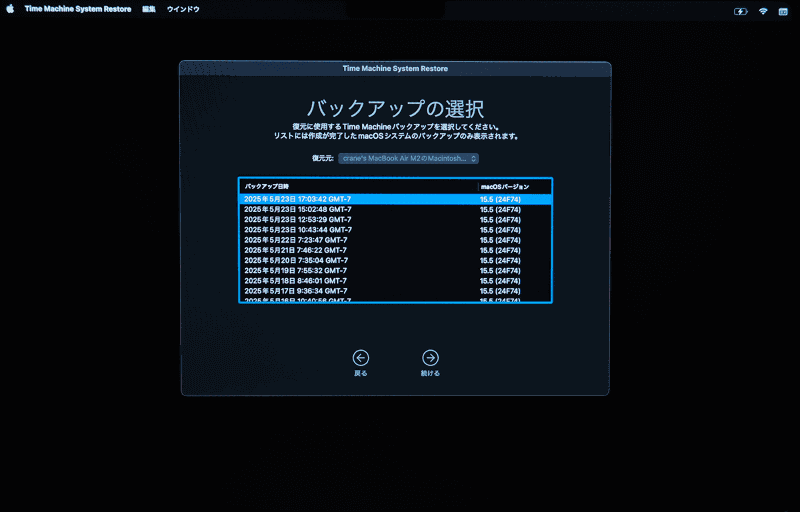Select backup 2025年5月20日 7:35:04 GMT-7
The height and width of the screenshot is (512, 800).
click(395, 261)
